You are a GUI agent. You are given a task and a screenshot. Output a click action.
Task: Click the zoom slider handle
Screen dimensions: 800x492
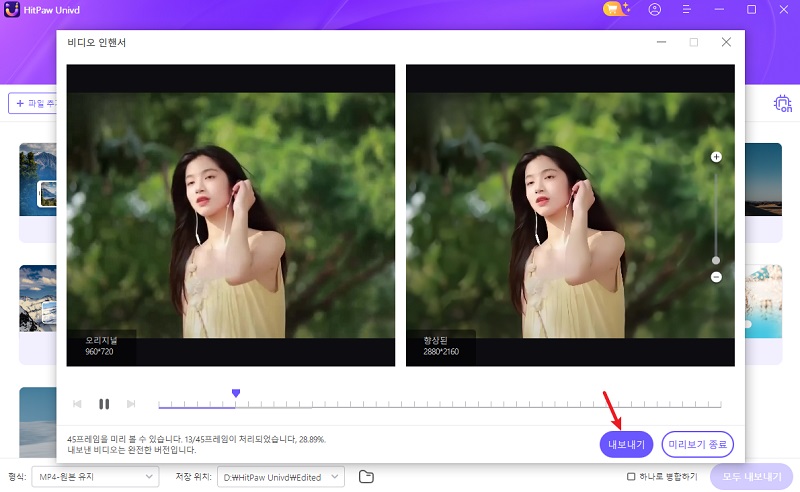(x=716, y=260)
